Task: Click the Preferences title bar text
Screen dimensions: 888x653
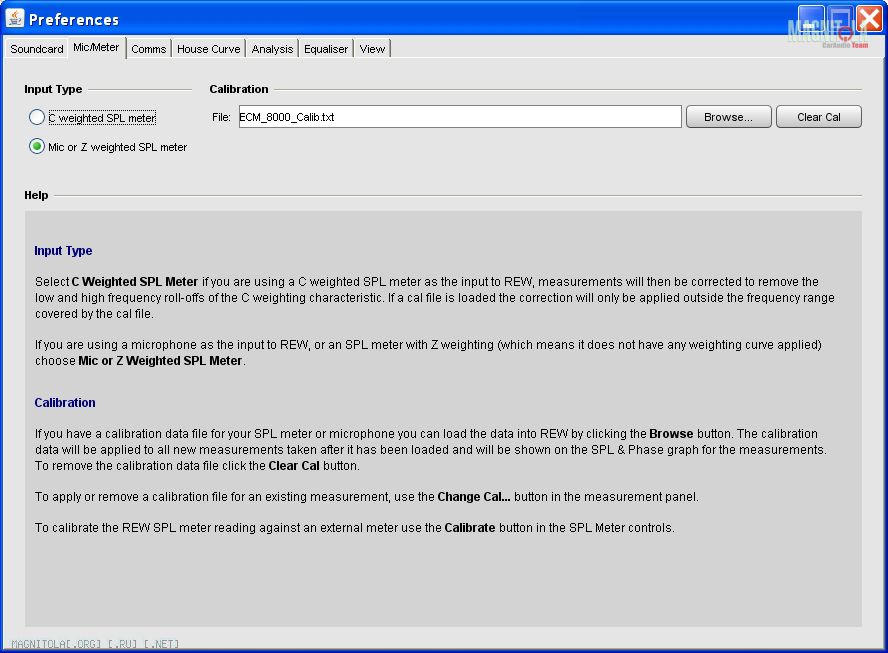Action: click(74, 20)
